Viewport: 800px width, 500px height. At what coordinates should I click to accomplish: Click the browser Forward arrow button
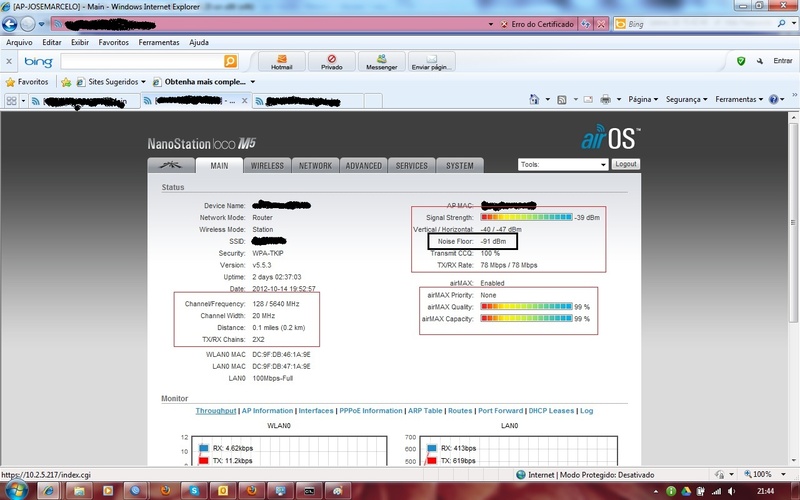tap(28, 24)
